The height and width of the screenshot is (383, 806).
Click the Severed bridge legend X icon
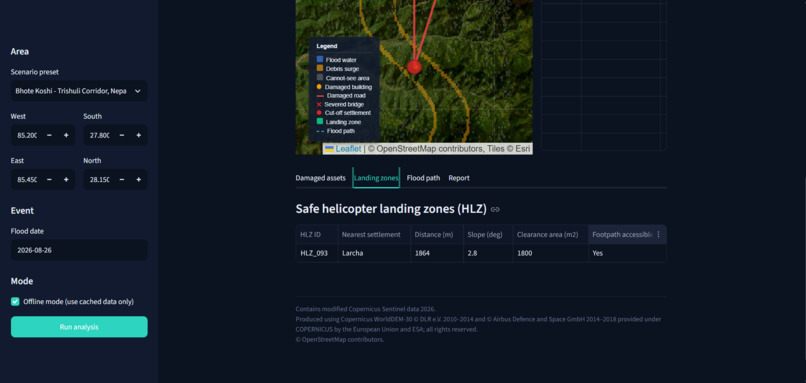point(319,104)
